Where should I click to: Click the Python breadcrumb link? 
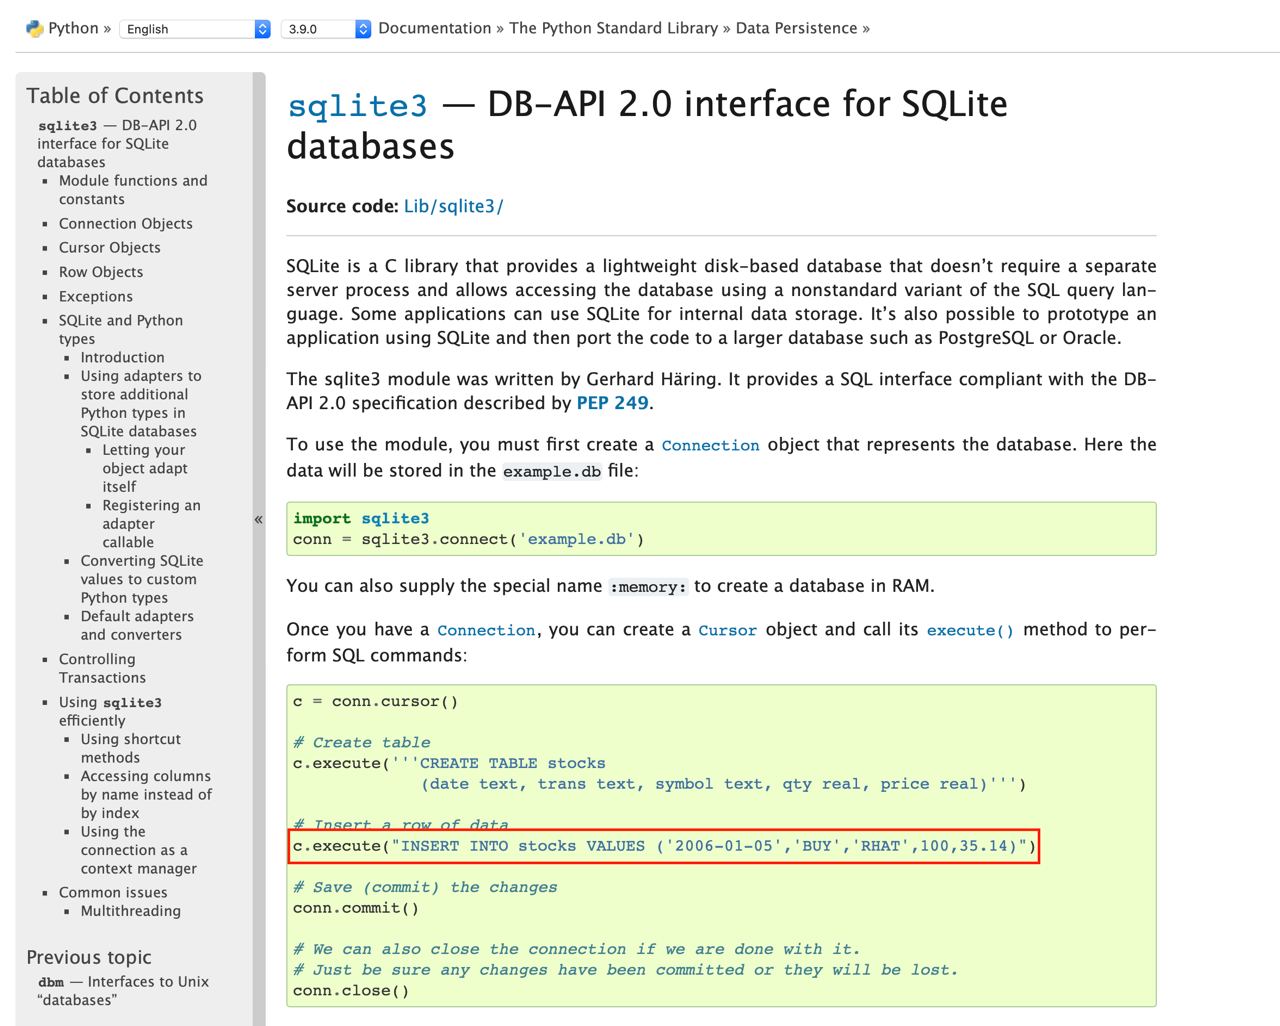pos(73,28)
